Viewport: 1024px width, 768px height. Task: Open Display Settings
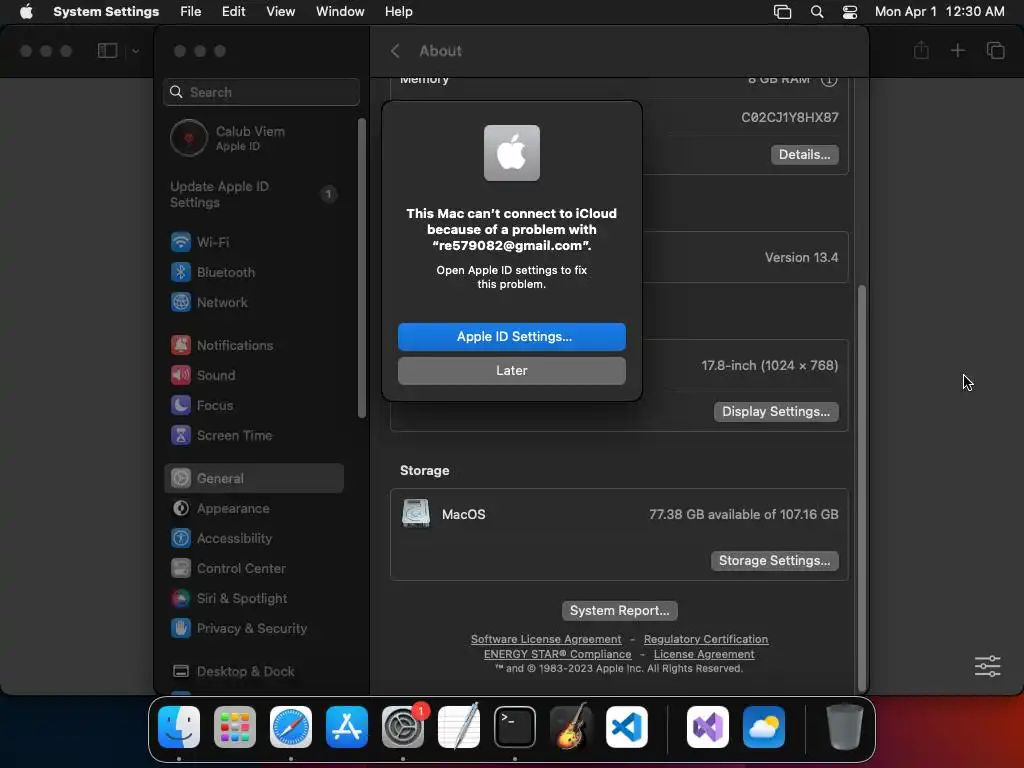tap(776, 411)
